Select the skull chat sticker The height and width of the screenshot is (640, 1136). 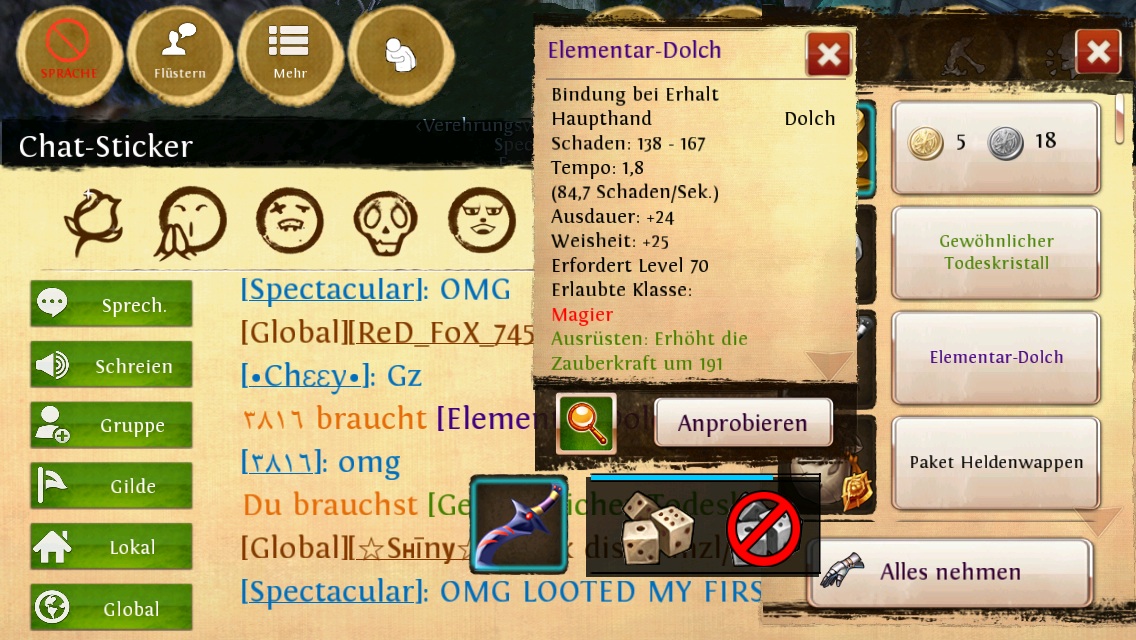coord(385,222)
